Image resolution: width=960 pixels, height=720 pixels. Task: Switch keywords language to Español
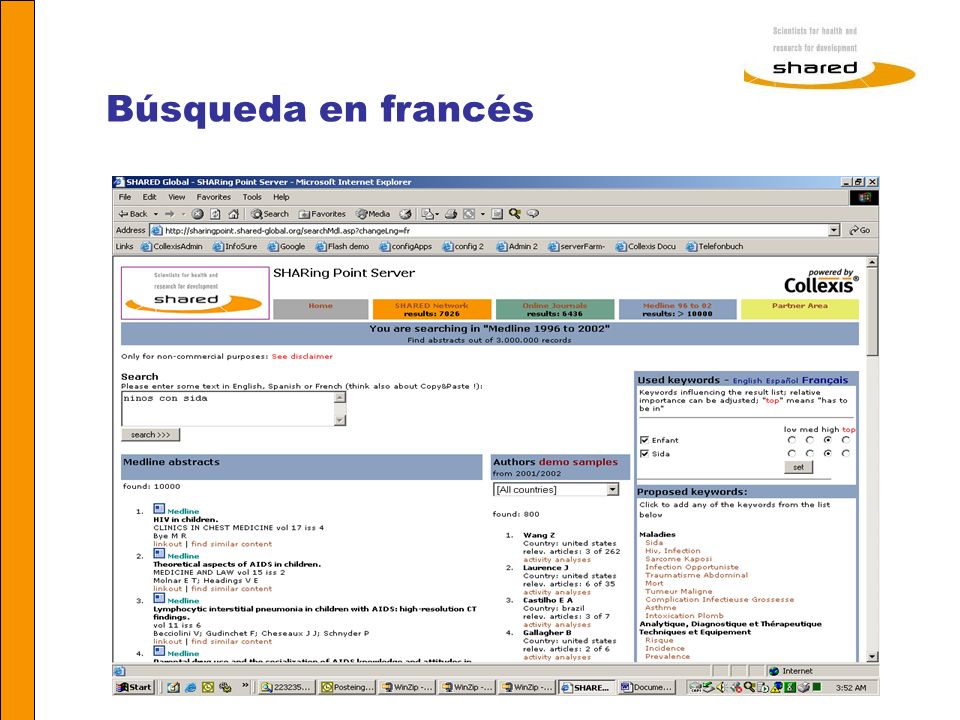782,381
